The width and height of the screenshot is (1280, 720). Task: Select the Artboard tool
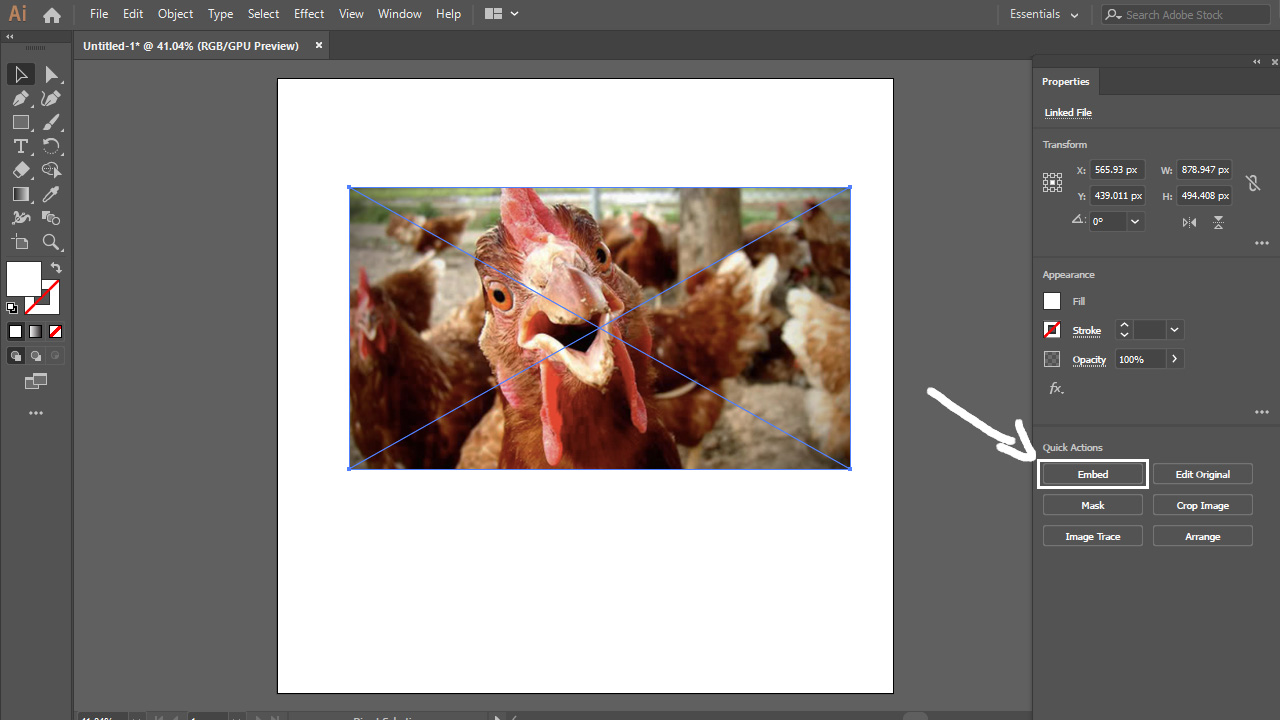[x=20, y=243]
